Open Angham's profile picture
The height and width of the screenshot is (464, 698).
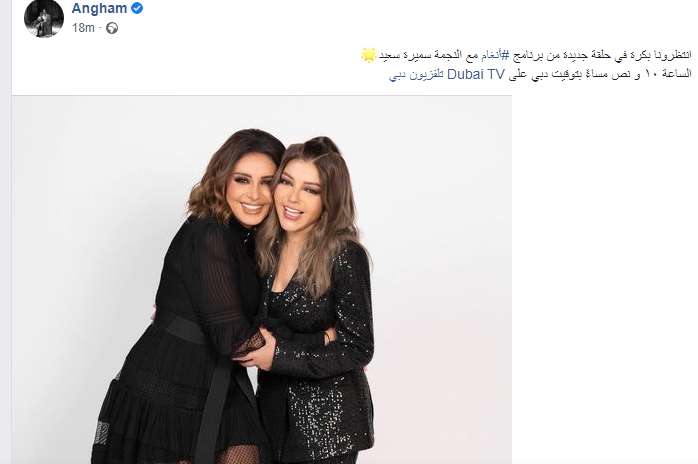point(44,18)
